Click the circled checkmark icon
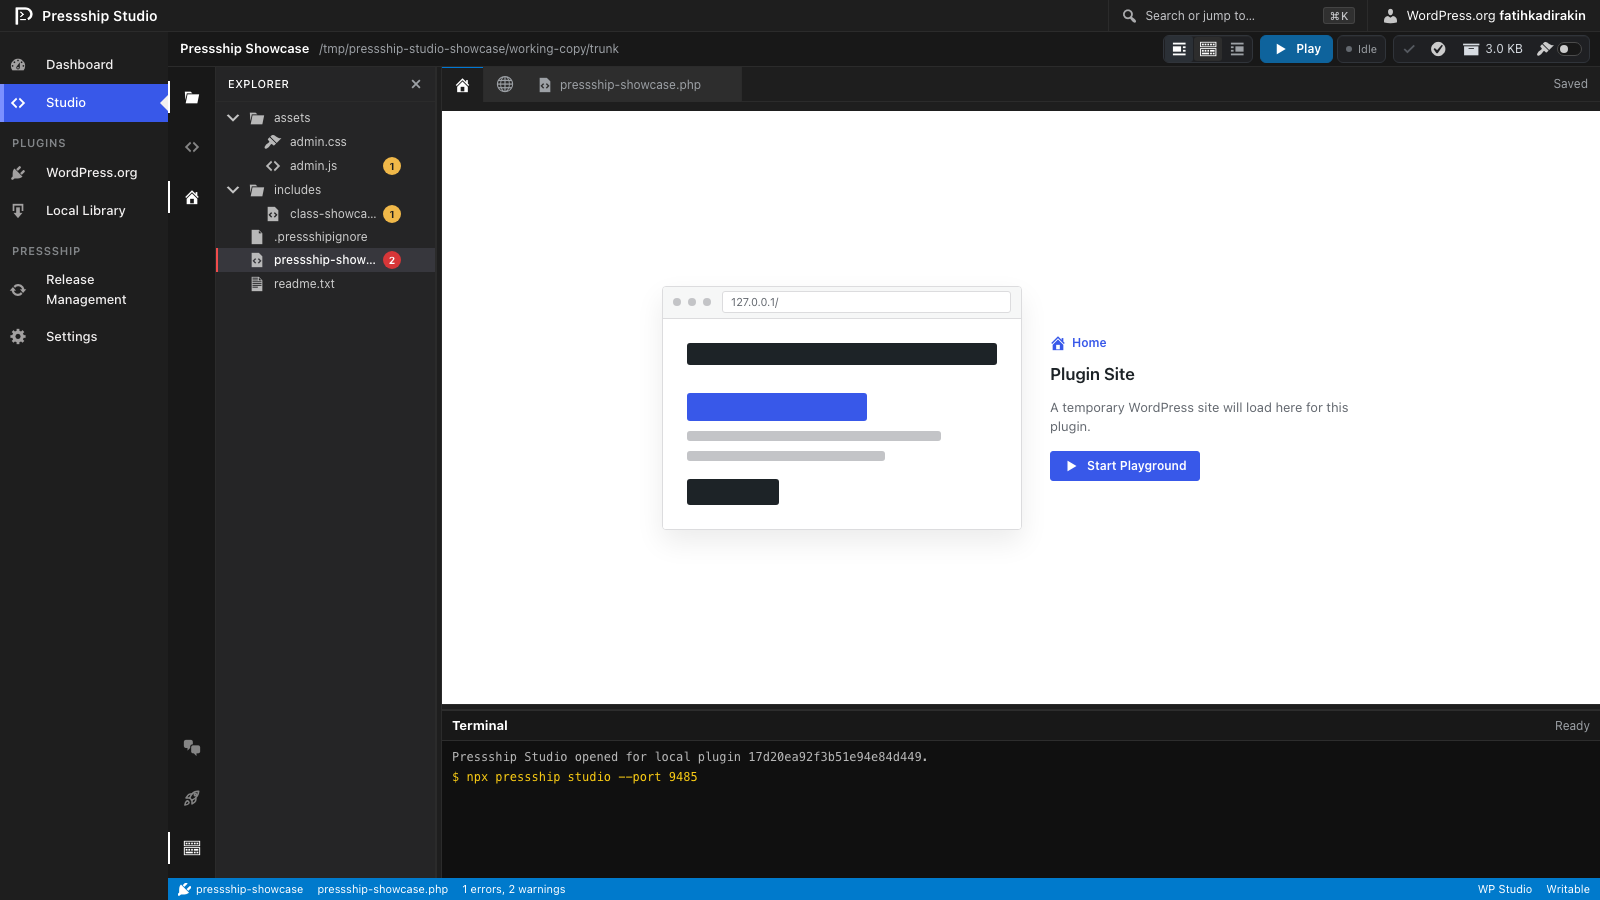Screen dimensions: 1600x900 click(1438, 49)
